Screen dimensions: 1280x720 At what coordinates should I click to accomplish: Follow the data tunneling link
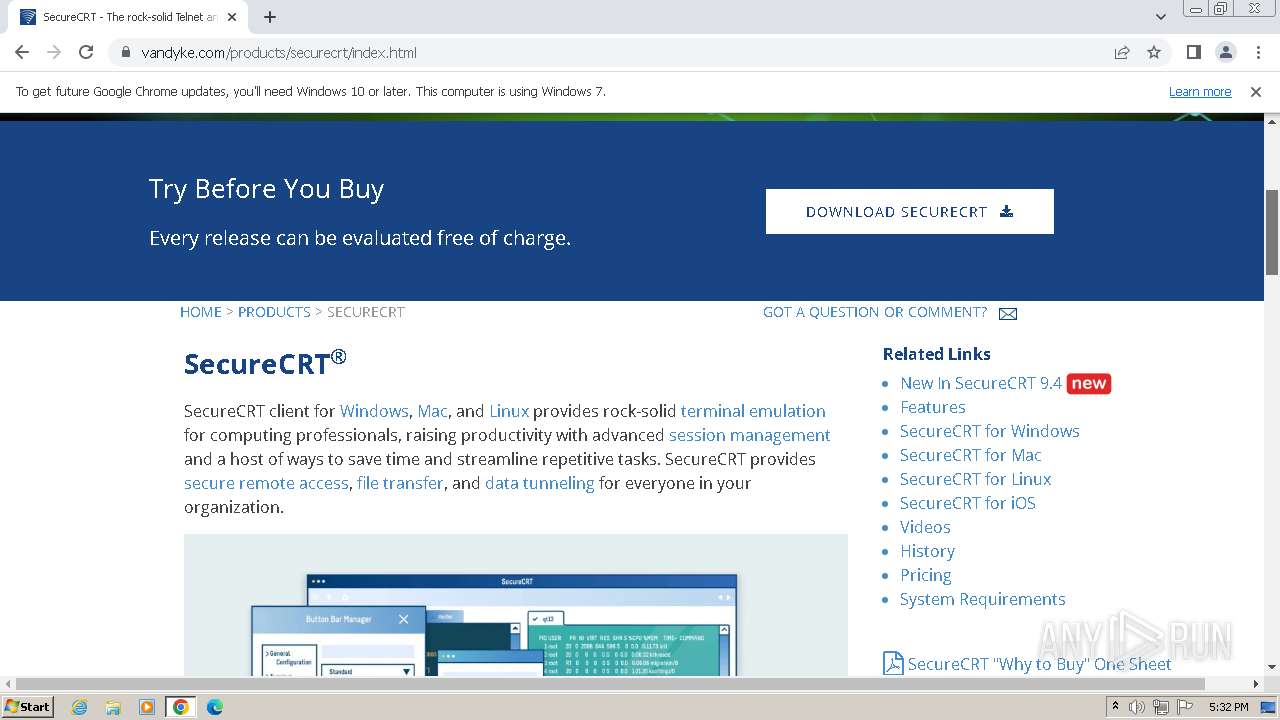(540, 483)
